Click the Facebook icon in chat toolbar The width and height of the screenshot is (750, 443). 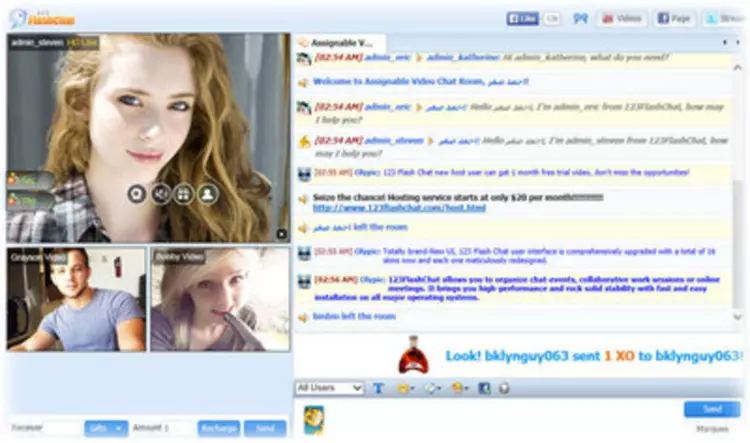484,388
